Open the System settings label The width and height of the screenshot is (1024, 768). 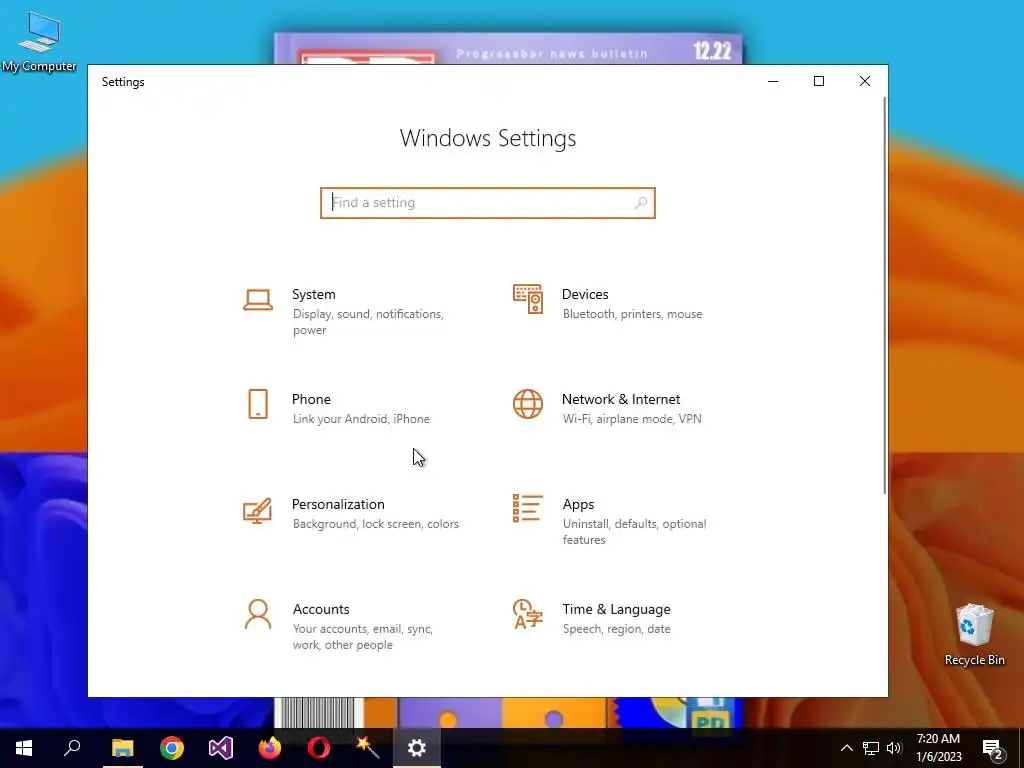(x=313, y=295)
